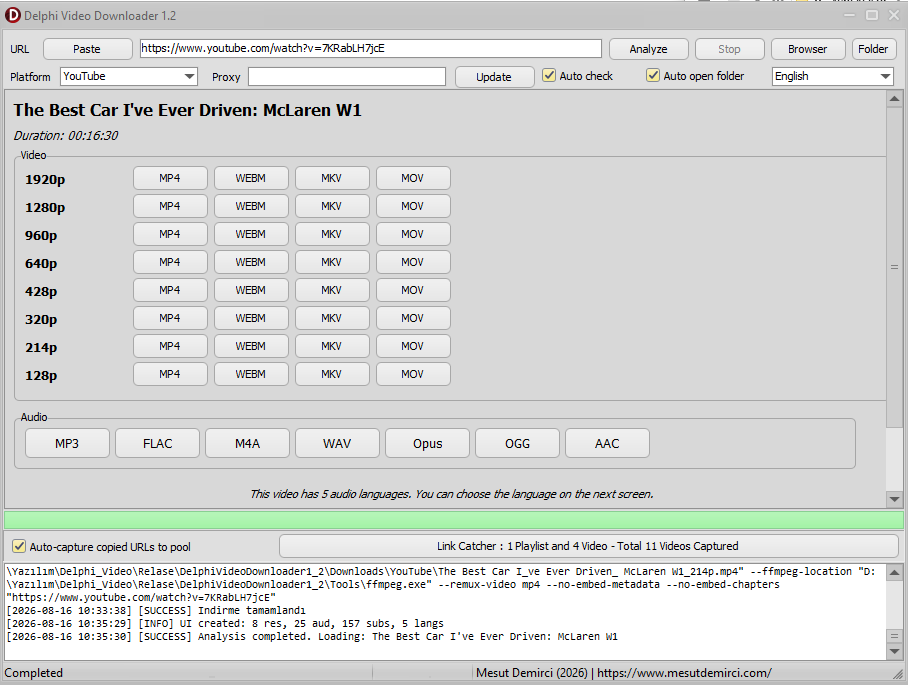This screenshot has height=685, width=908.
Task: Download 960p as MKV
Action: click(x=332, y=234)
